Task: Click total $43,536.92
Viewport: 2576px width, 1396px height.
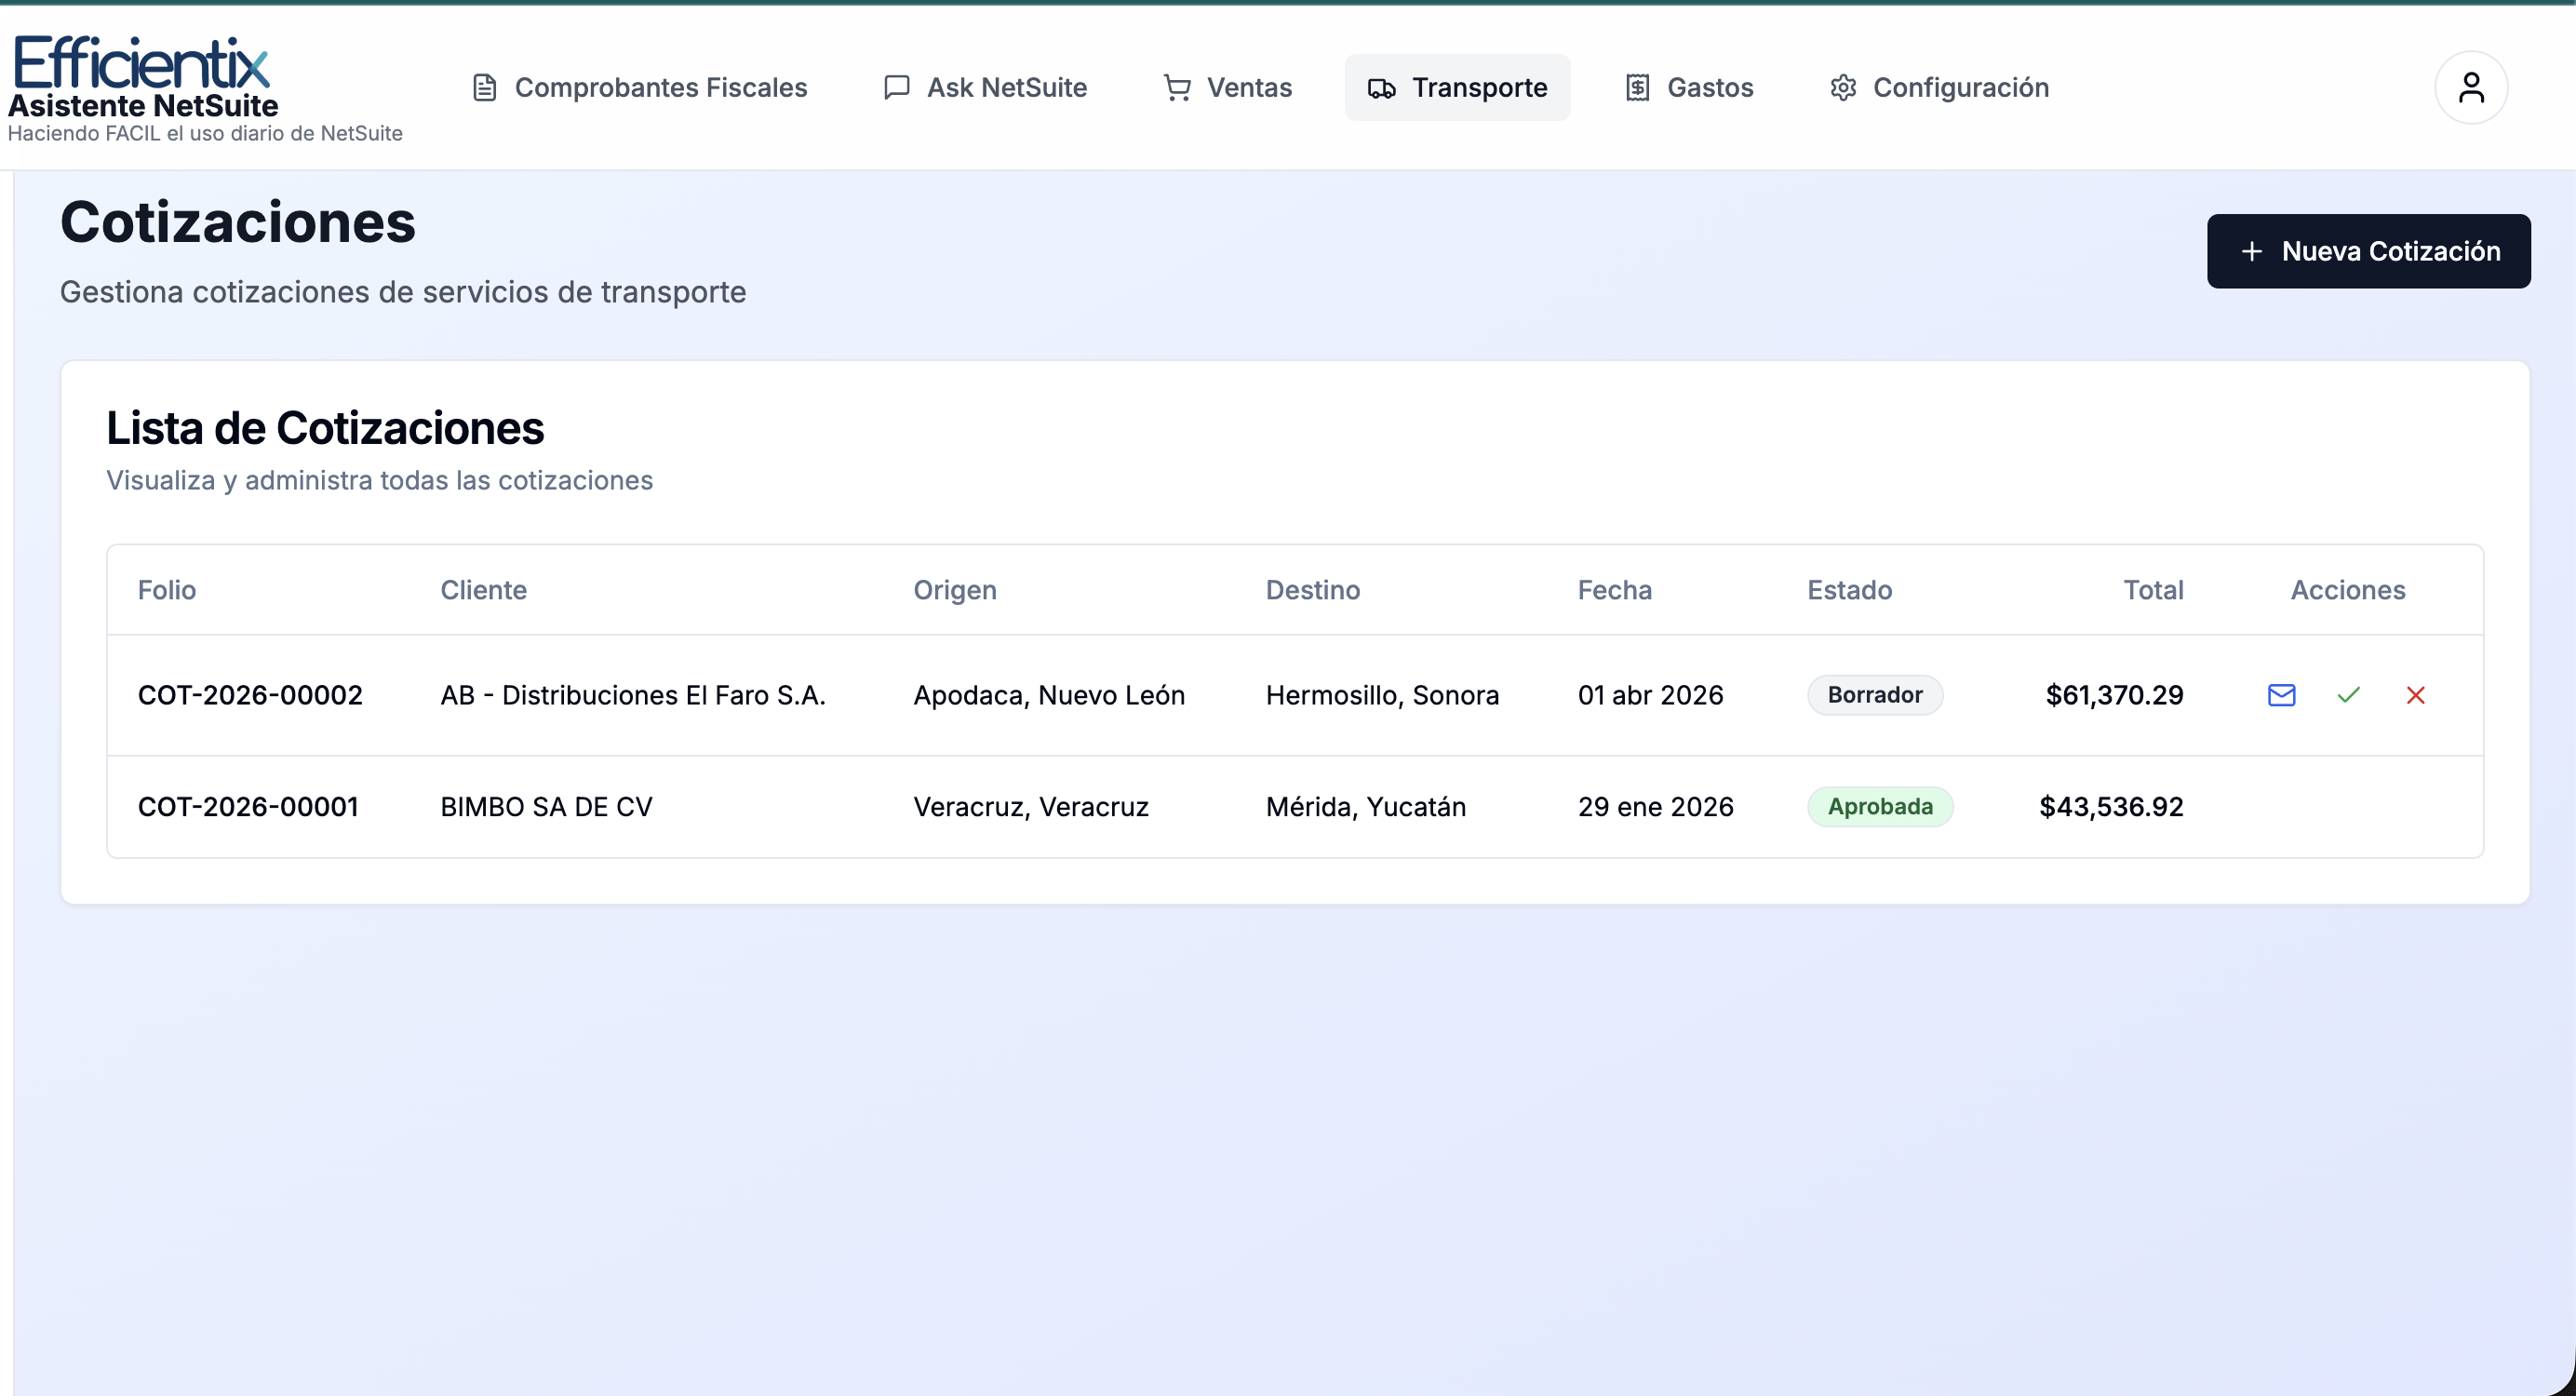Action: pos(2111,807)
